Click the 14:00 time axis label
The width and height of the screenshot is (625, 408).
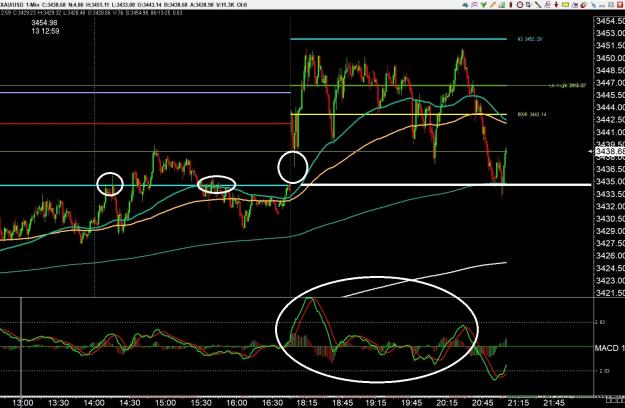[94, 403]
